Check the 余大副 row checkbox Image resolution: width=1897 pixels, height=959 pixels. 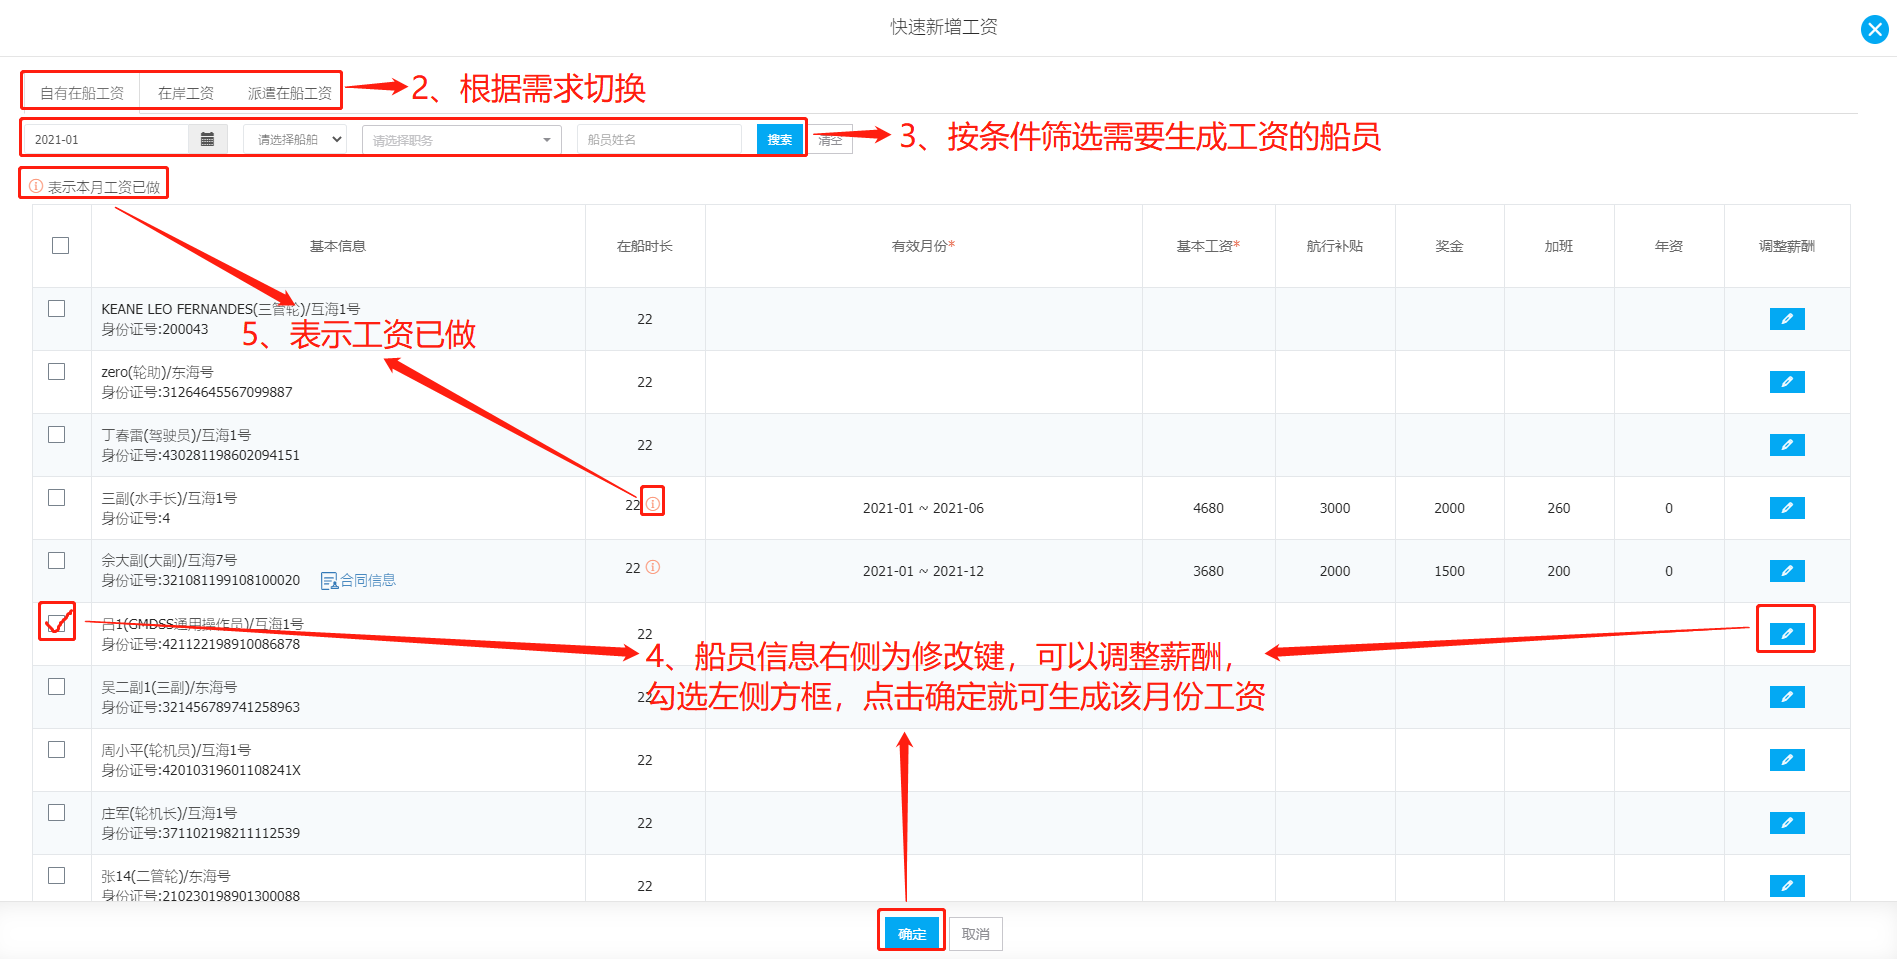point(57,561)
